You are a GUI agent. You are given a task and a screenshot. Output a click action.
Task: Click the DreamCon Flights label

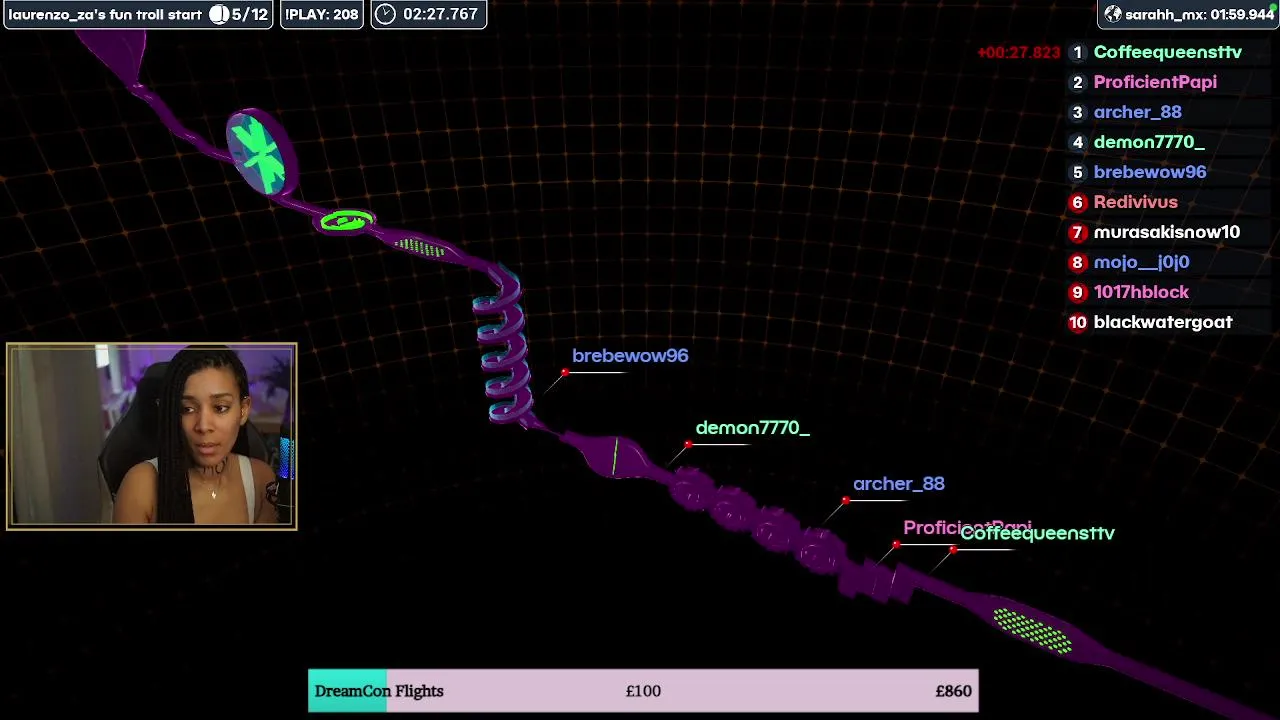point(379,691)
